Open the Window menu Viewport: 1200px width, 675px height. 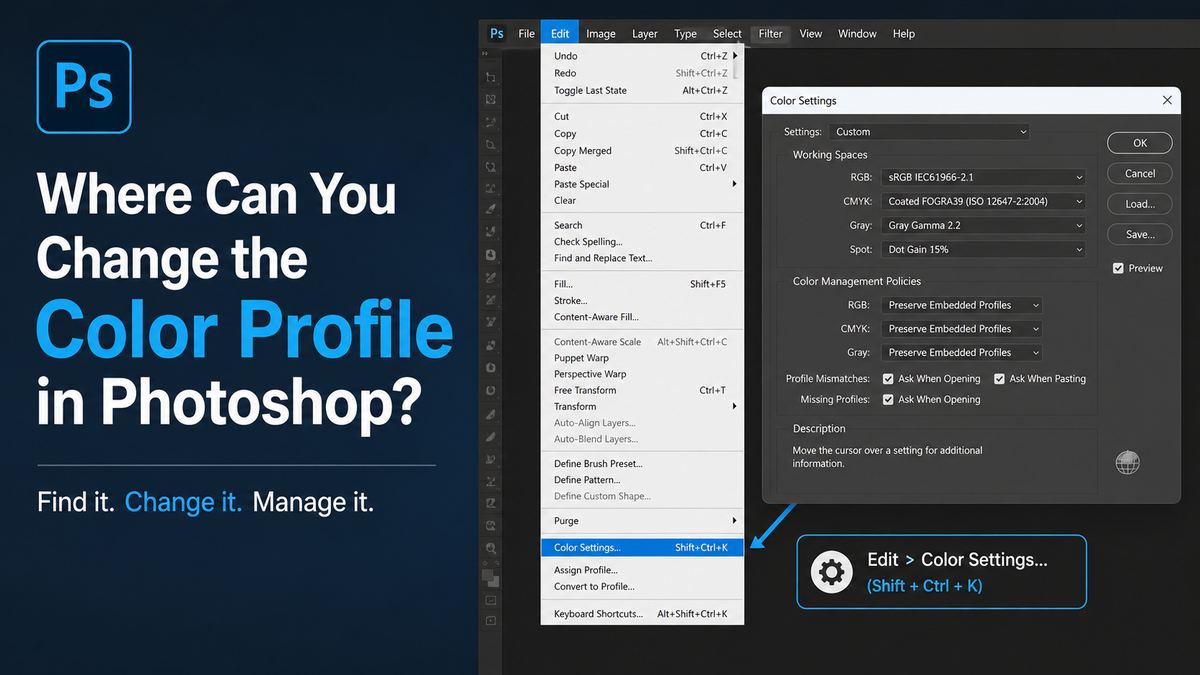(857, 33)
